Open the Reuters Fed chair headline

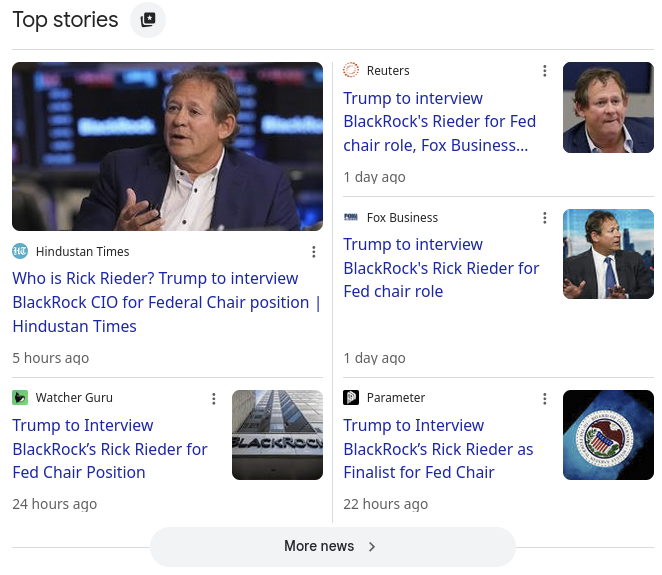440,122
